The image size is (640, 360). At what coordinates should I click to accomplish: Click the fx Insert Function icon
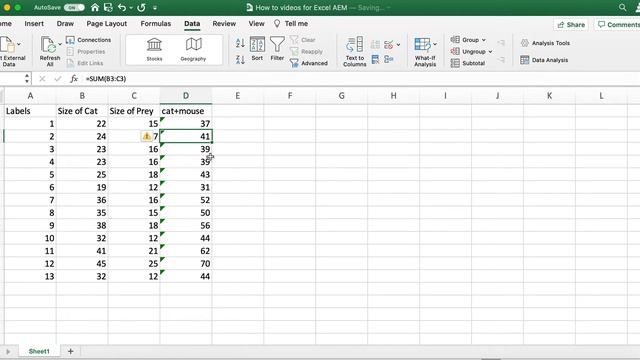pyautogui.click(x=74, y=79)
